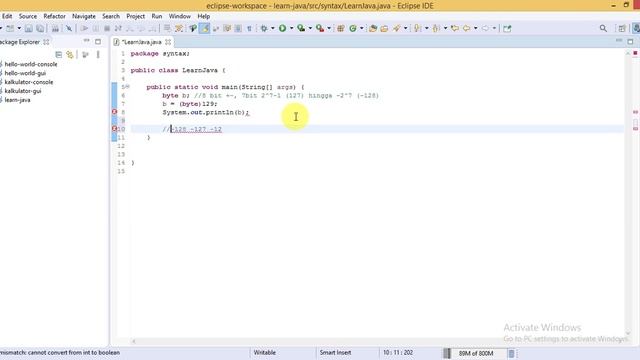Click the Pin Editor icon
The image size is (640, 360).
(x=507, y=28)
